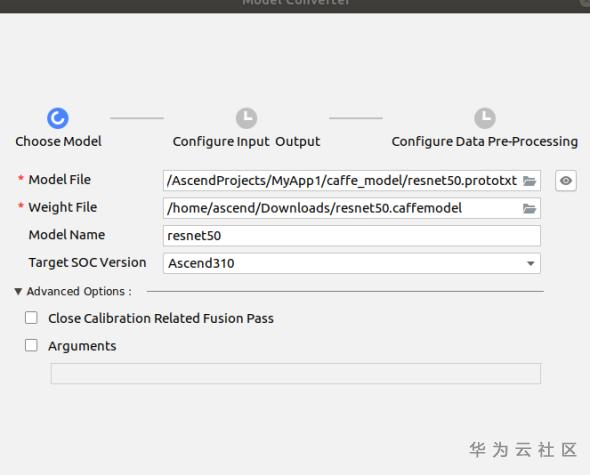Click the Choose Model step icon
590x475 pixels.
(x=58, y=118)
